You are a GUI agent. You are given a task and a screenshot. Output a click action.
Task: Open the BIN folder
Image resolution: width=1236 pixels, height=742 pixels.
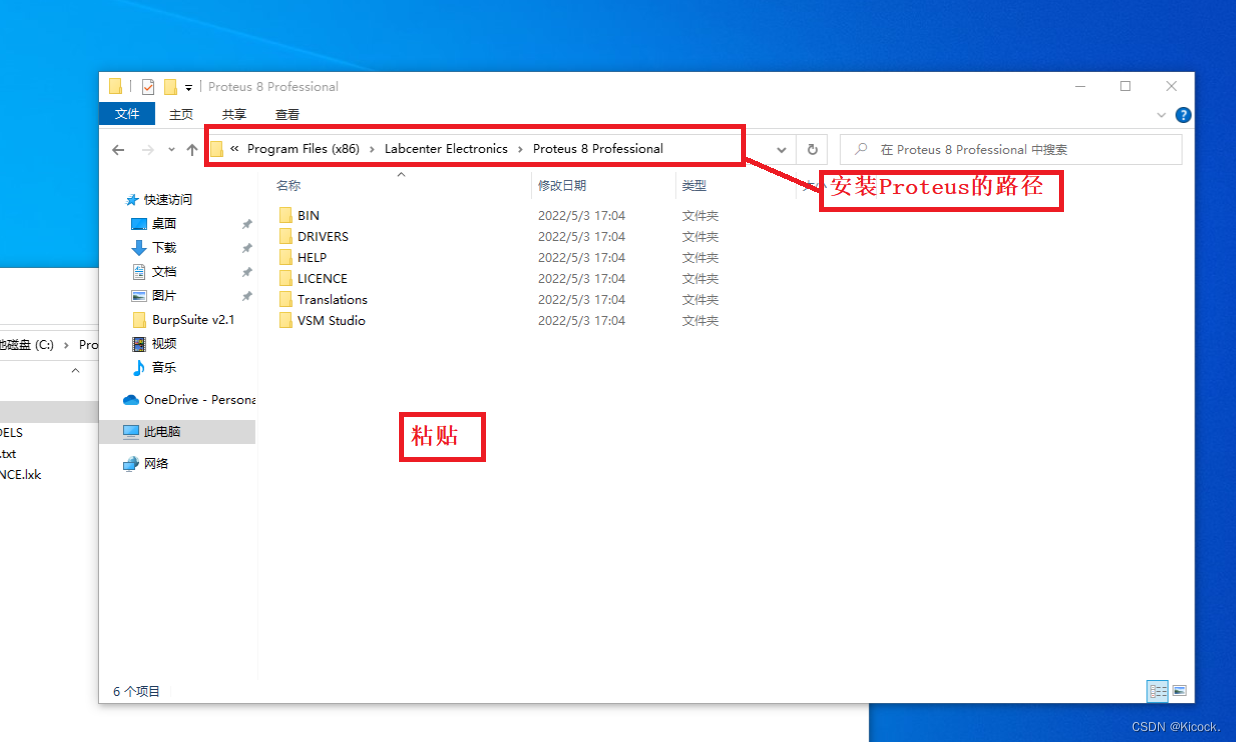(308, 215)
